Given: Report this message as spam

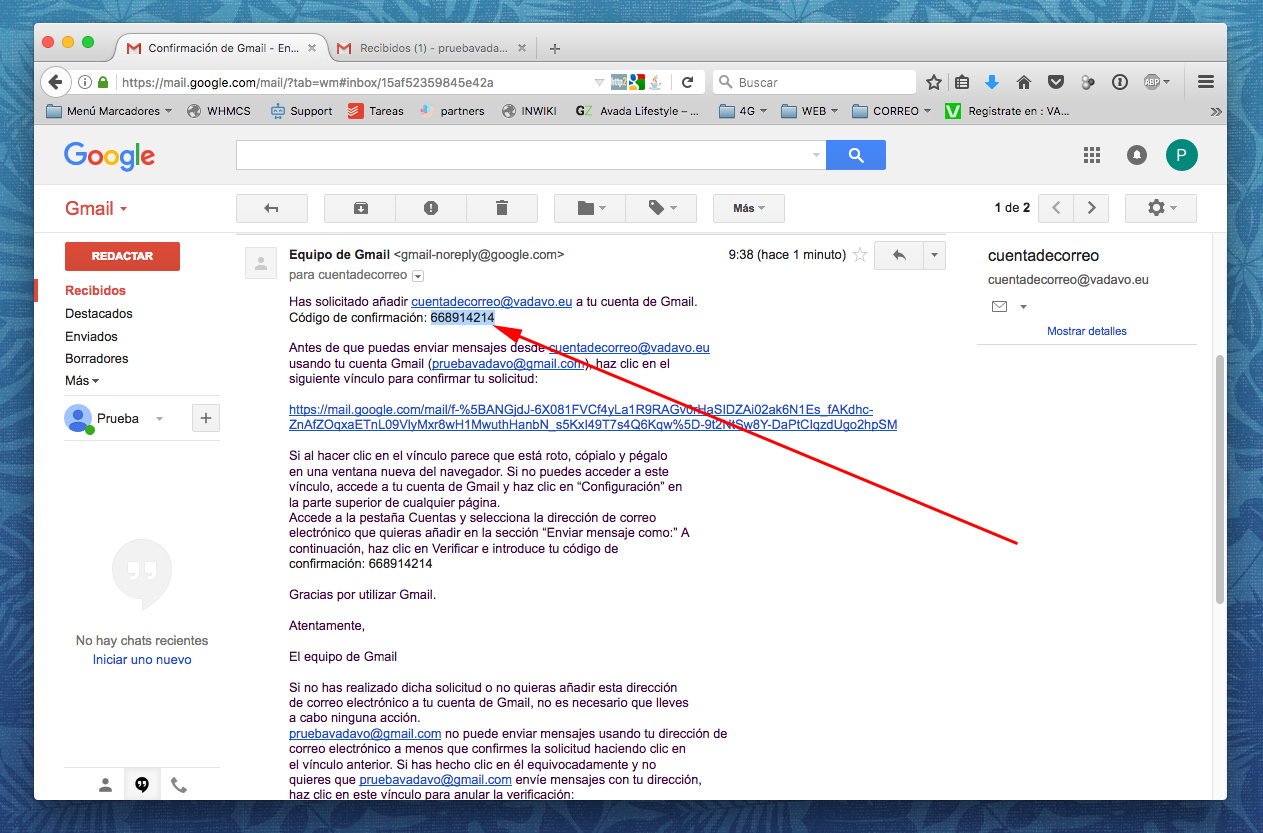Looking at the screenshot, I should 431,208.
